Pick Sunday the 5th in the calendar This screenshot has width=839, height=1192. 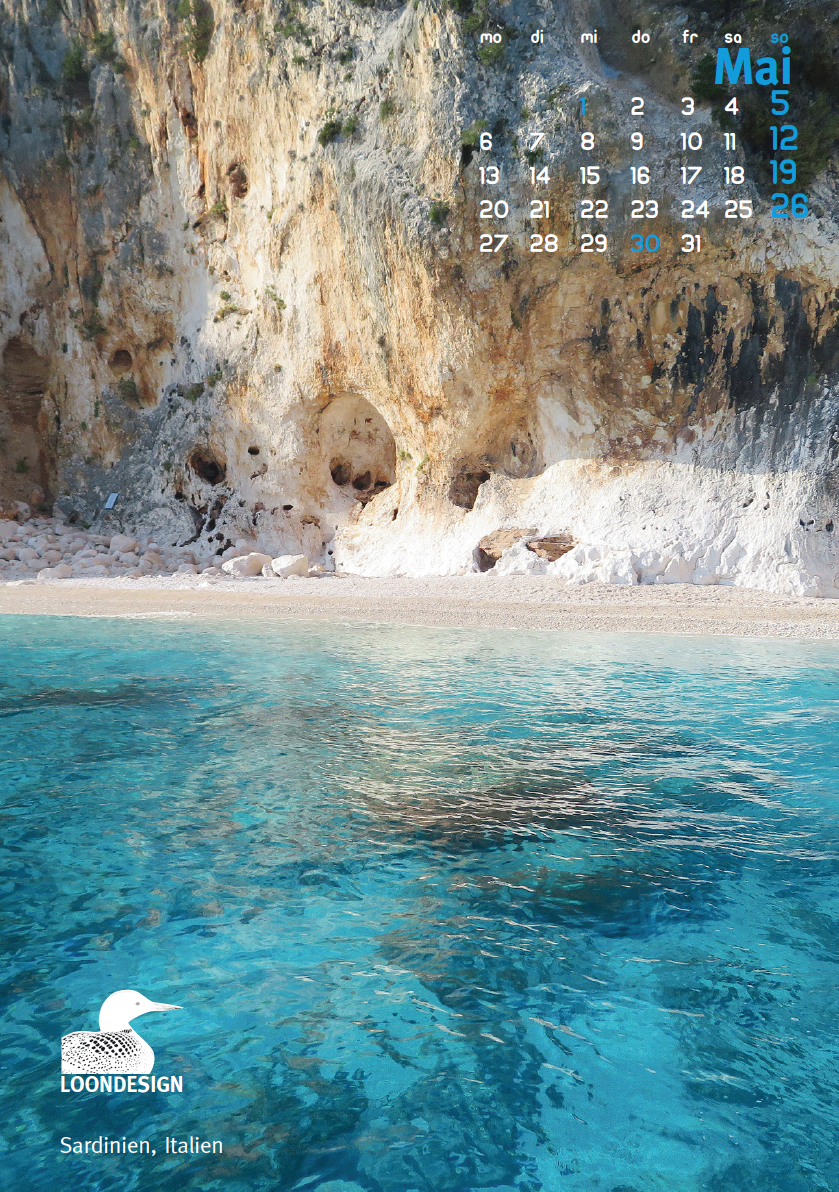(780, 104)
